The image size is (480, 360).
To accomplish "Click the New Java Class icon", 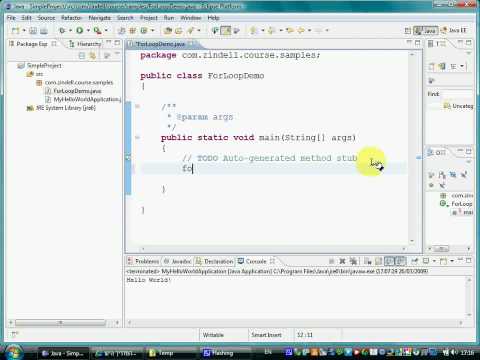I will click(x=144, y=30).
